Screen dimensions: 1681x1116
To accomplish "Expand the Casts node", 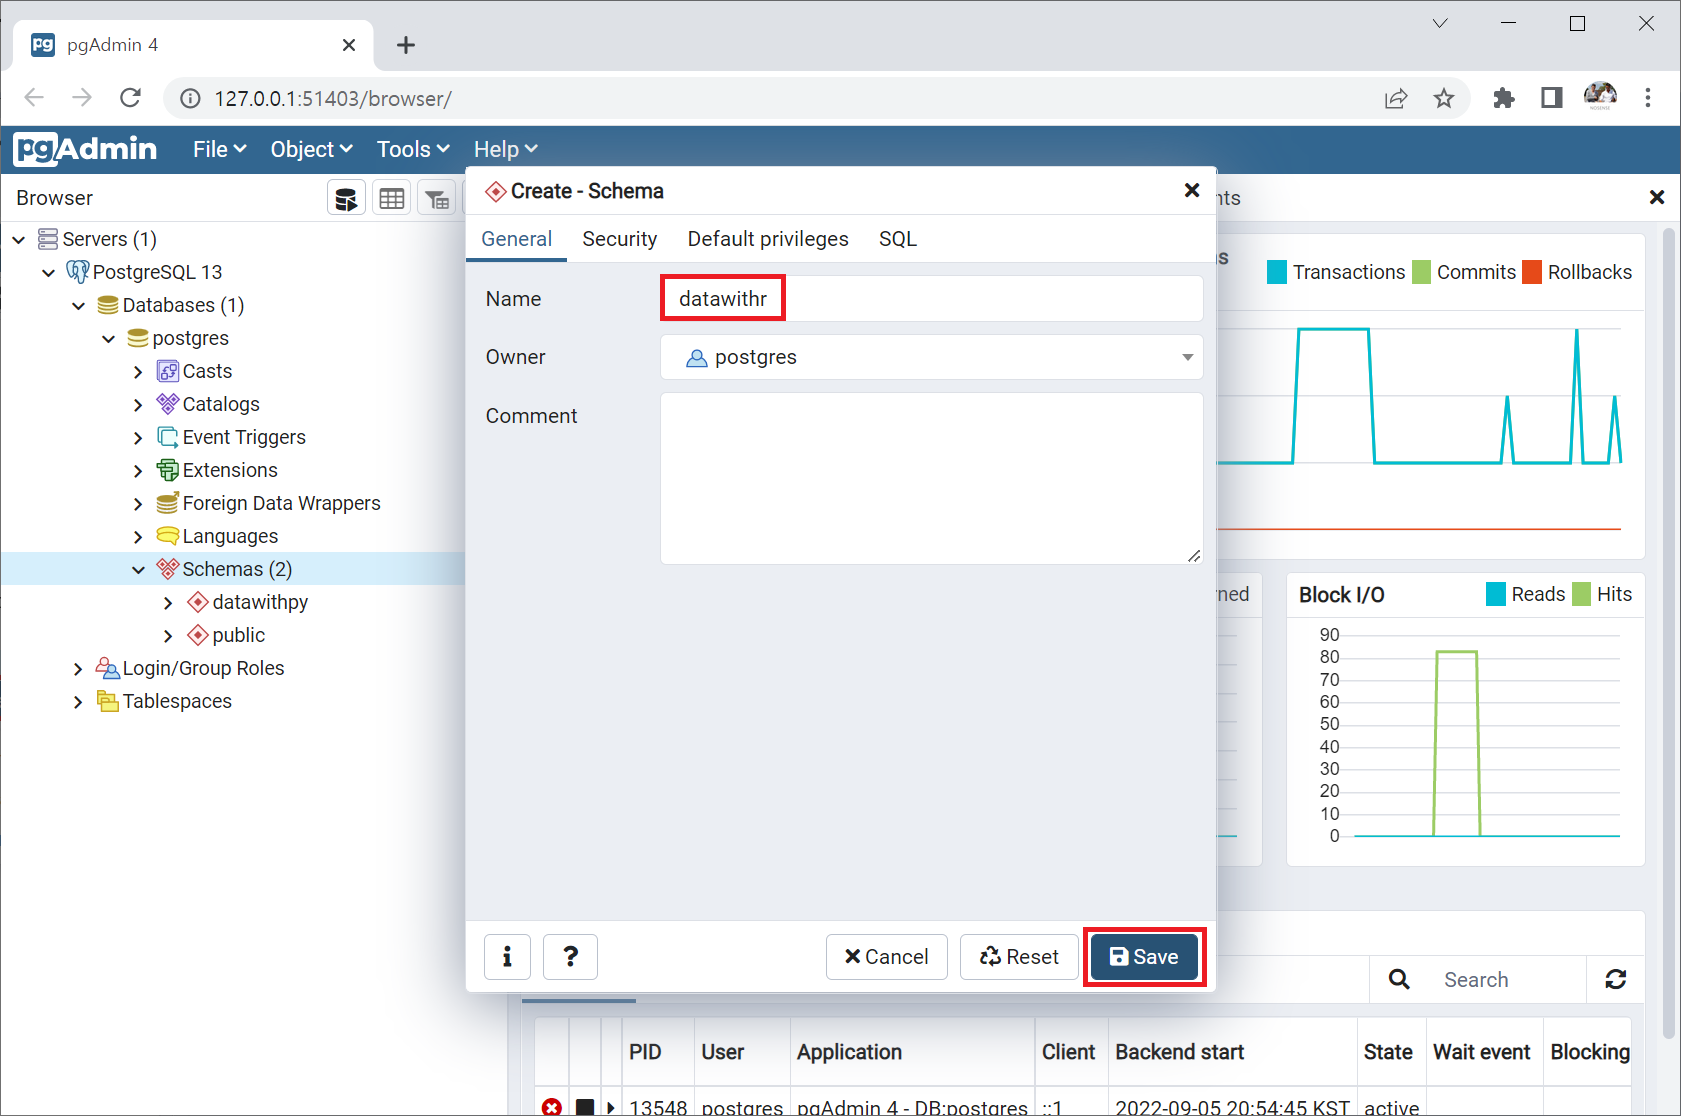I will 138,371.
